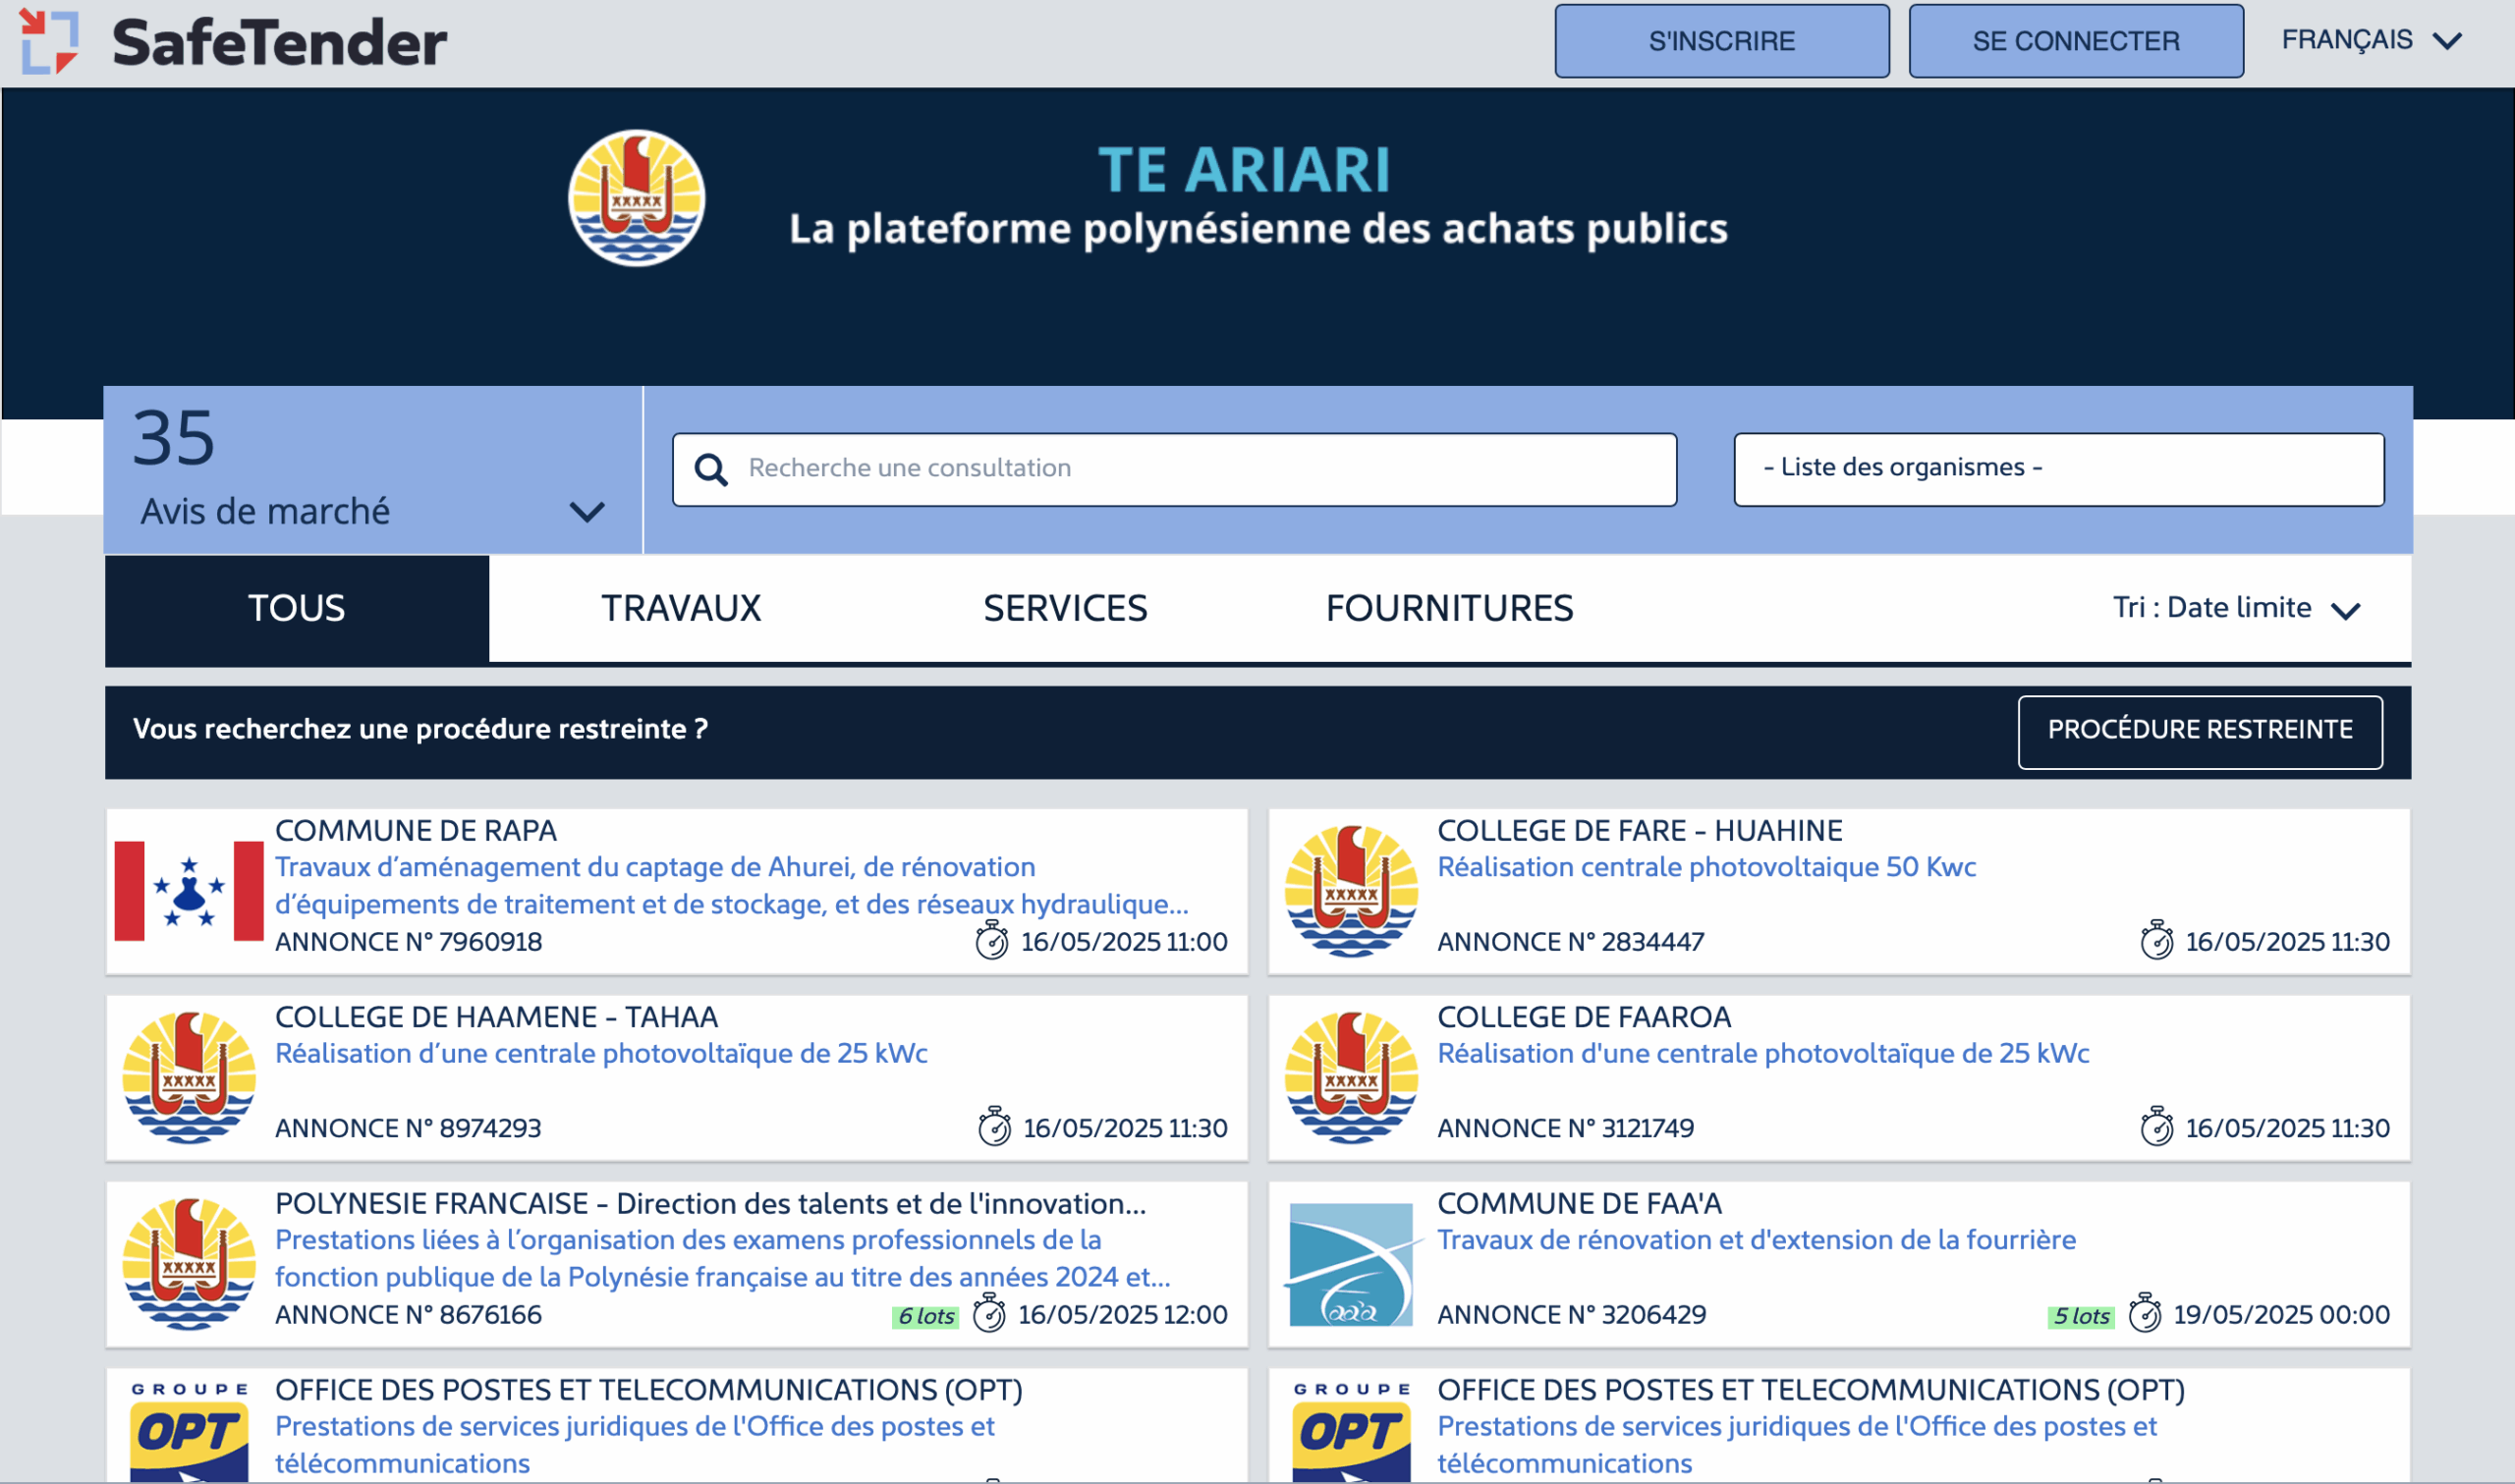The height and width of the screenshot is (1484, 2515).
Task: Open the FRANÇAIS language dropdown
Action: click(x=2371, y=41)
